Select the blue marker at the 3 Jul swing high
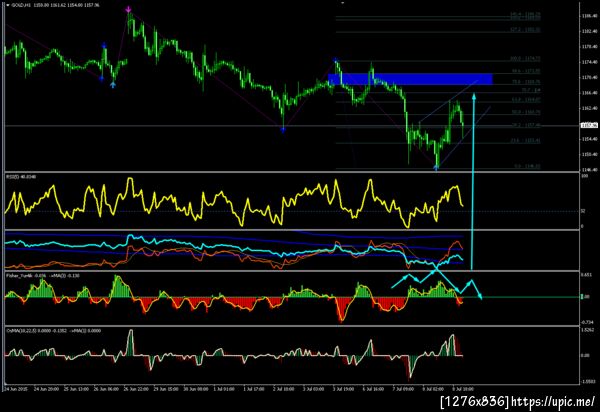Viewport: 600px width, 412px height. coord(336,60)
